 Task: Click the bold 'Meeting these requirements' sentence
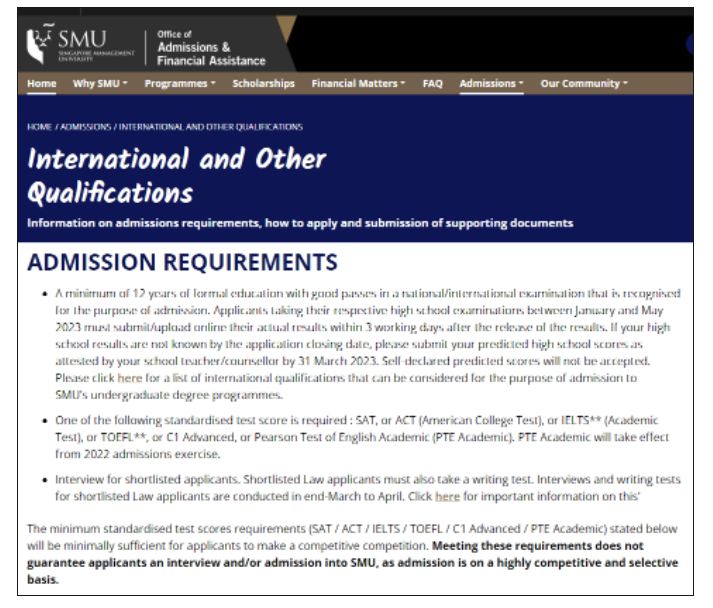tap(352, 563)
